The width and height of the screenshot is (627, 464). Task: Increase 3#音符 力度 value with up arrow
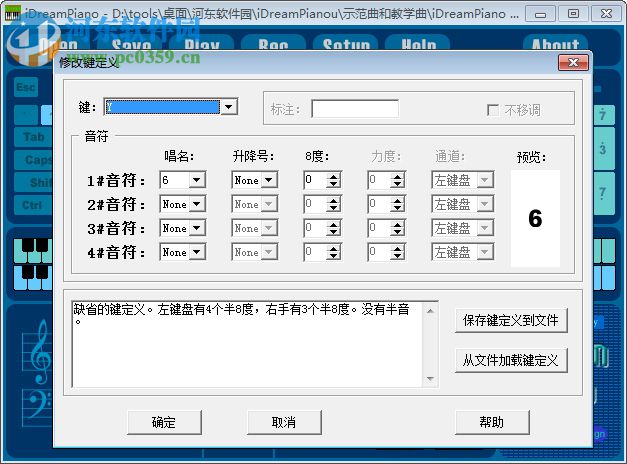coord(397,224)
